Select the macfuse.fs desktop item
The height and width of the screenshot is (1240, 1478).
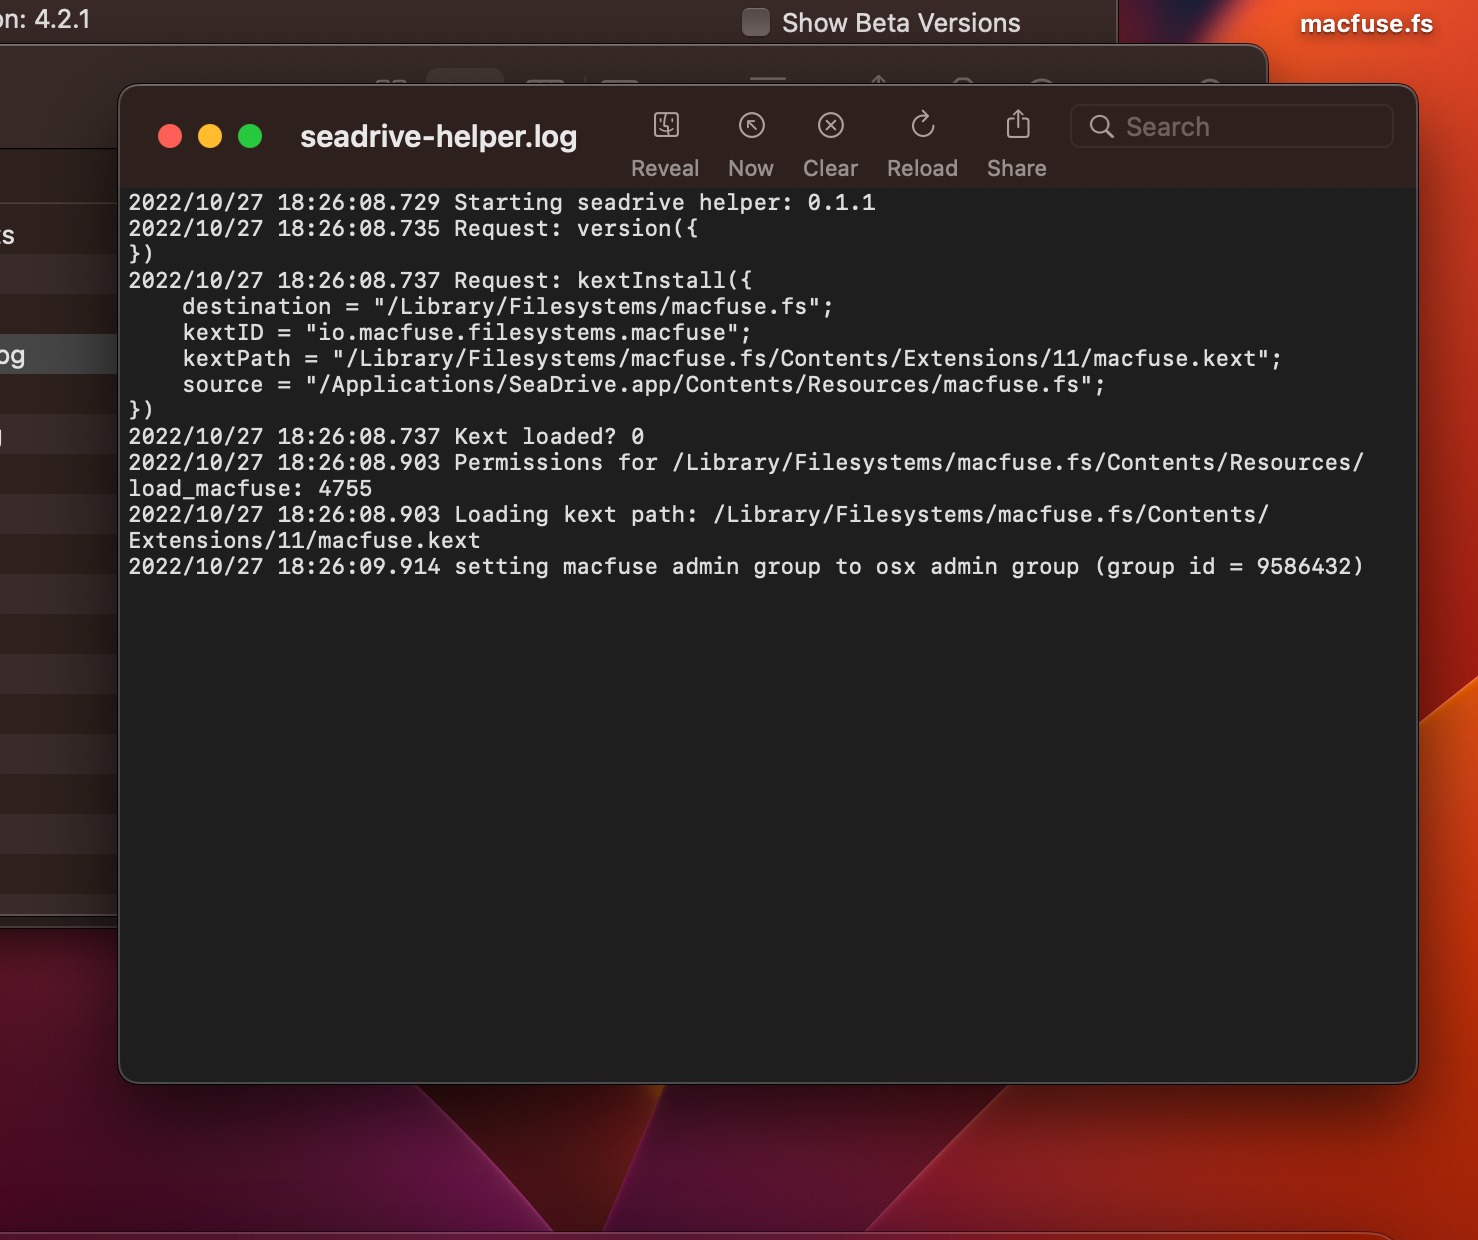click(x=1366, y=24)
